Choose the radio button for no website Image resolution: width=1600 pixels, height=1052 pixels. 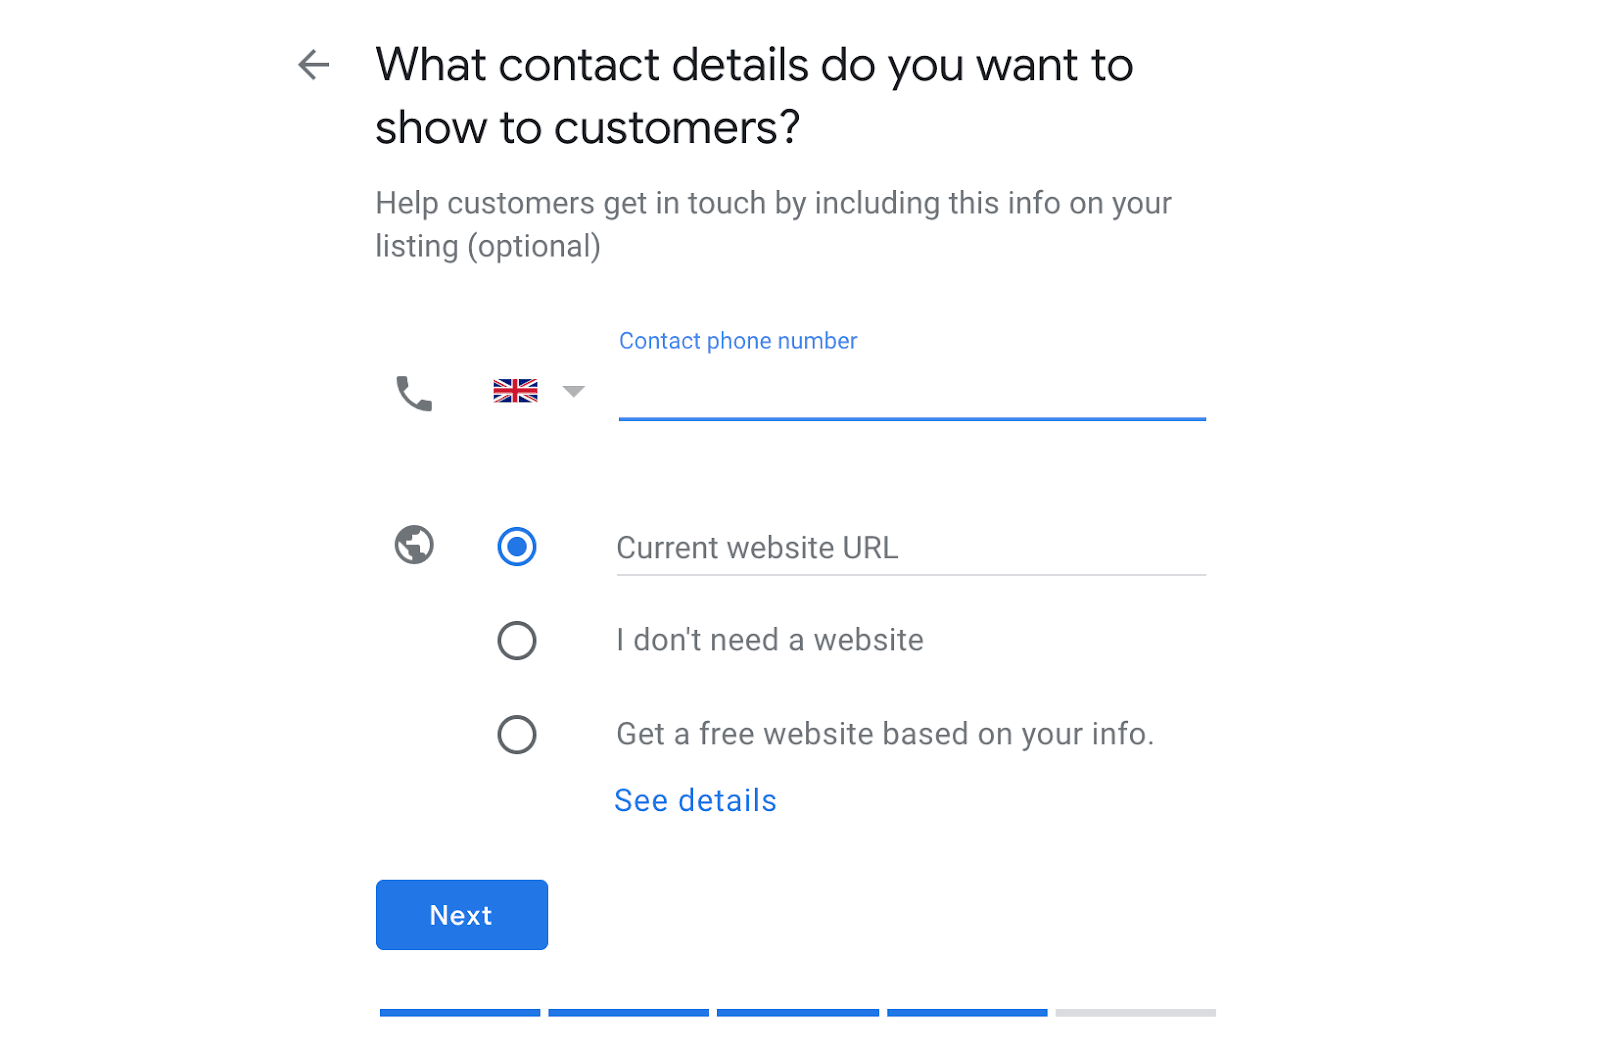pos(517,641)
